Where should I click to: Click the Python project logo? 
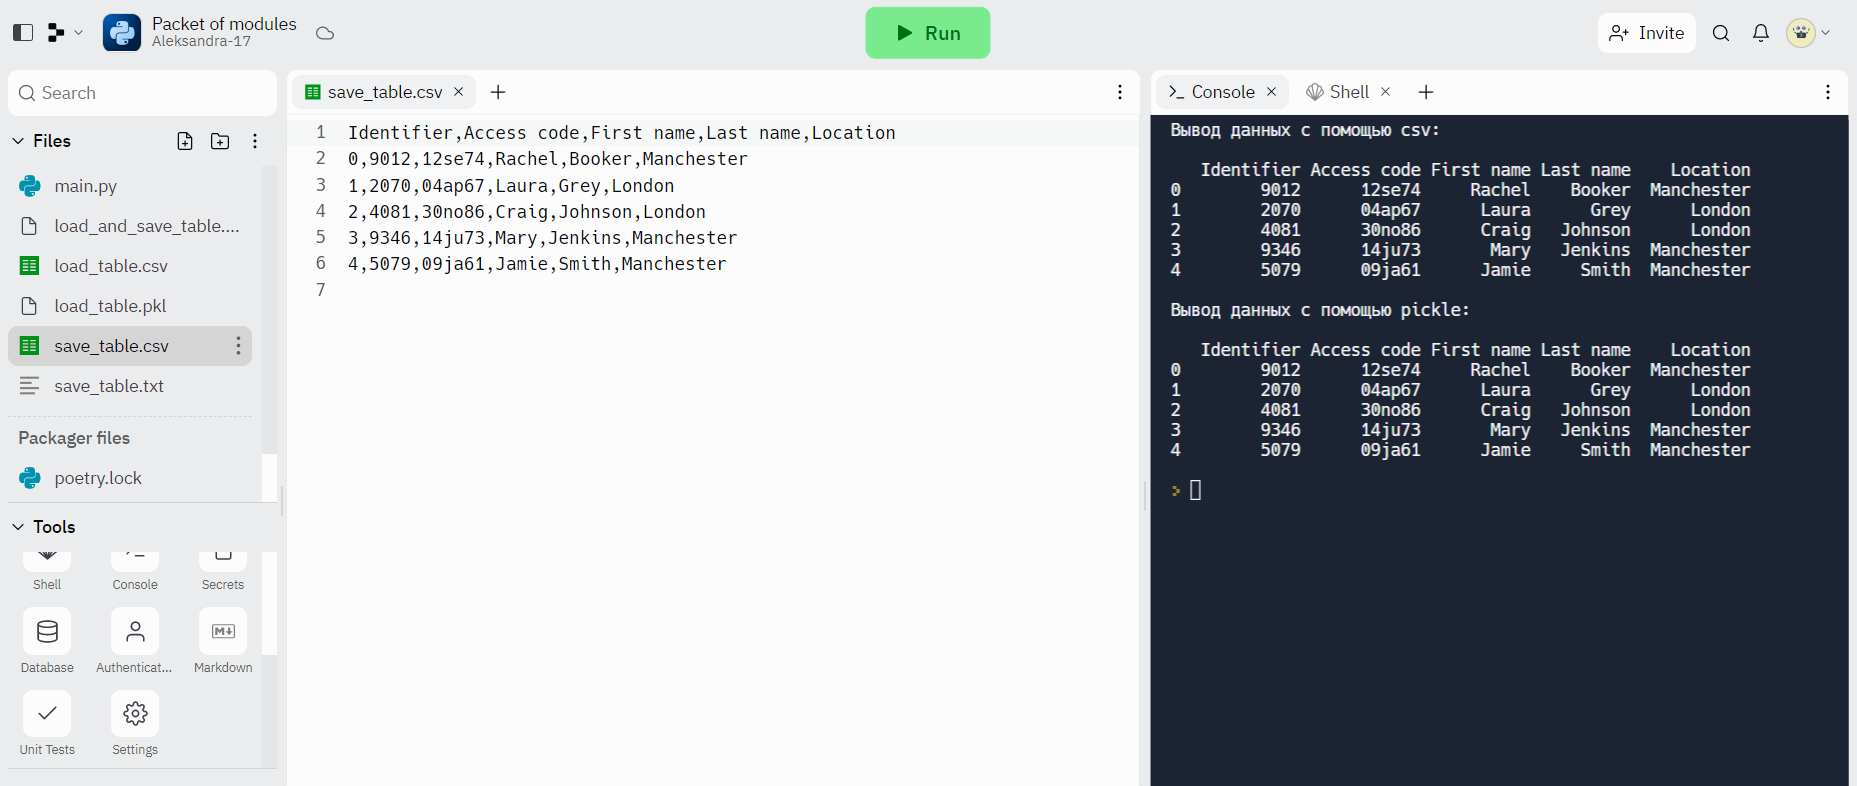pyautogui.click(x=122, y=33)
